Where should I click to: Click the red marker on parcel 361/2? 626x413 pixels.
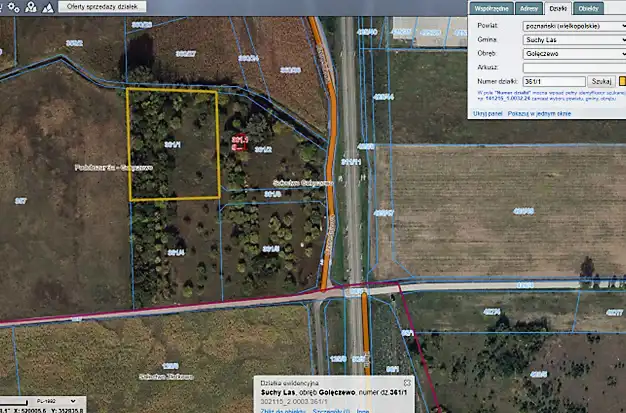pyautogui.click(x=238, y=141)
